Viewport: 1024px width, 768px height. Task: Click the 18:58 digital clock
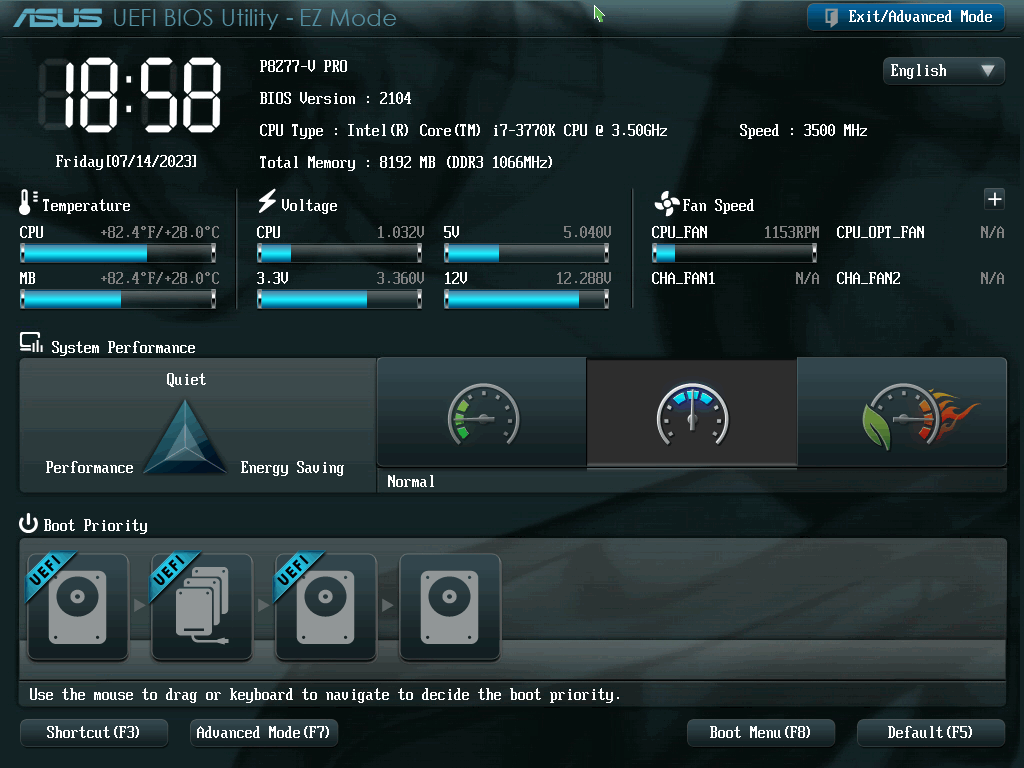tap(130, 95)
